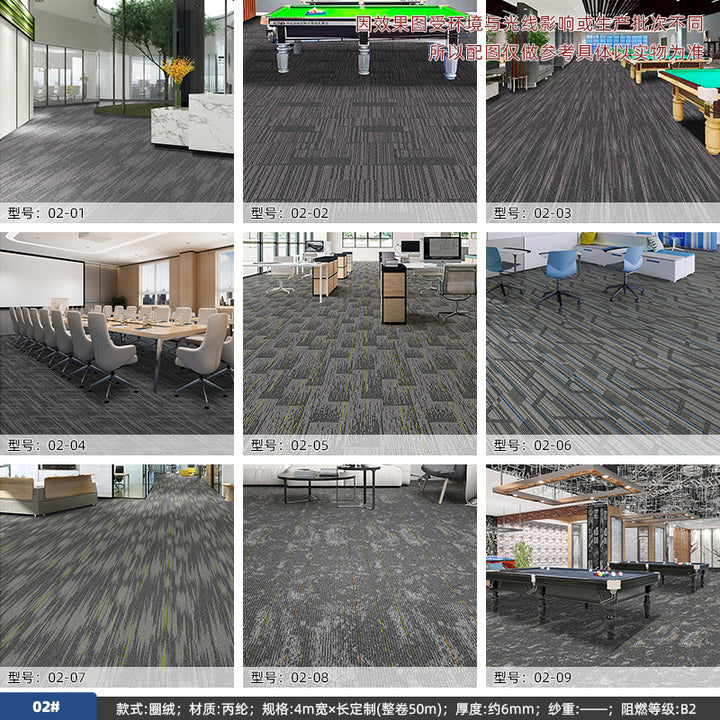Click the model label 型号: 02-01
720x720 pixels.
pyautogui.click(x=47, y=213)
